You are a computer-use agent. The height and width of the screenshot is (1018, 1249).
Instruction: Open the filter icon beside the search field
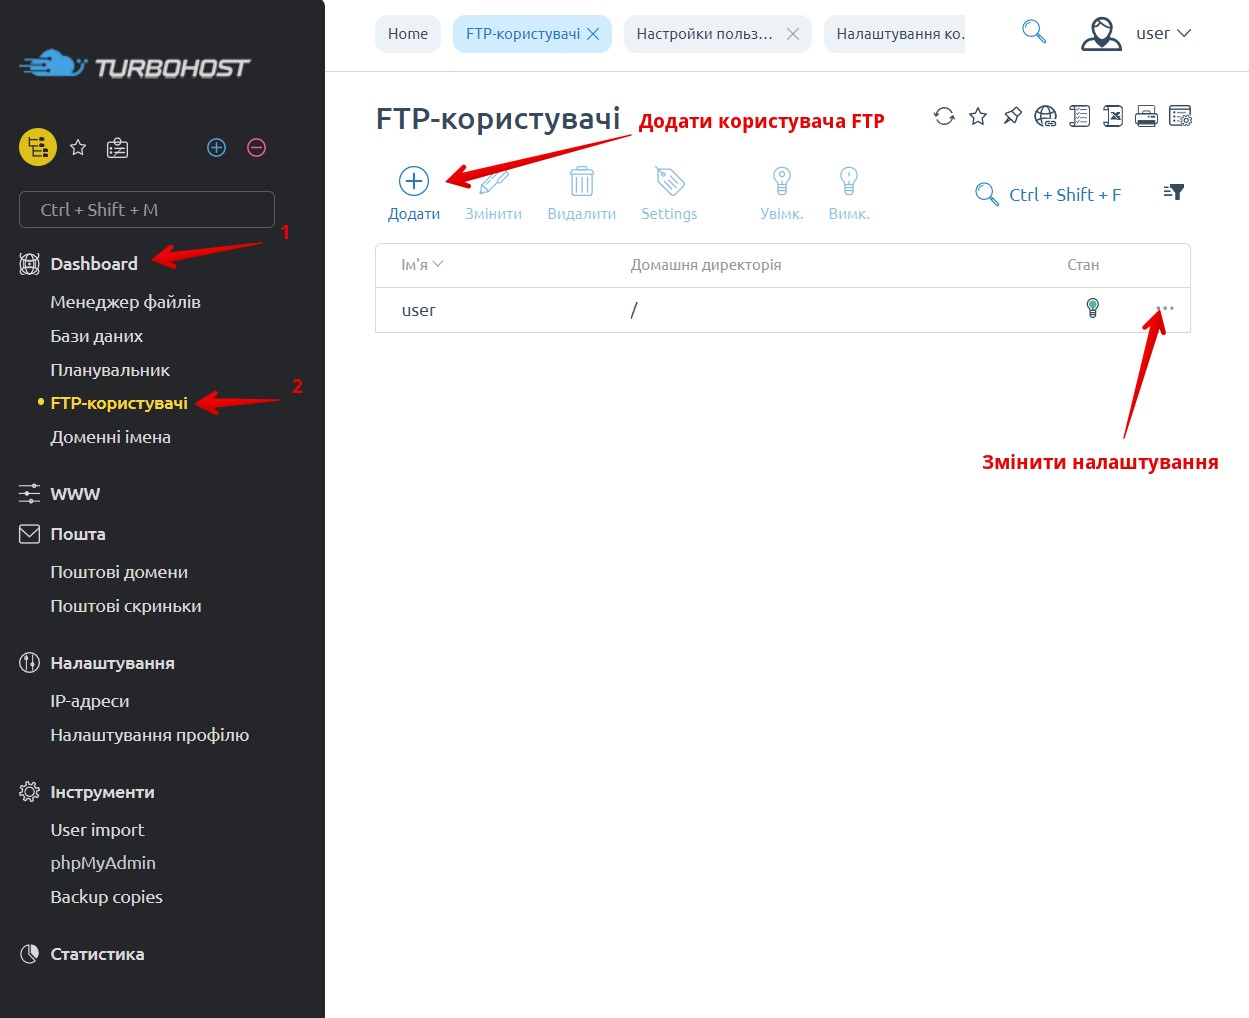click(x=1174, y=192)
